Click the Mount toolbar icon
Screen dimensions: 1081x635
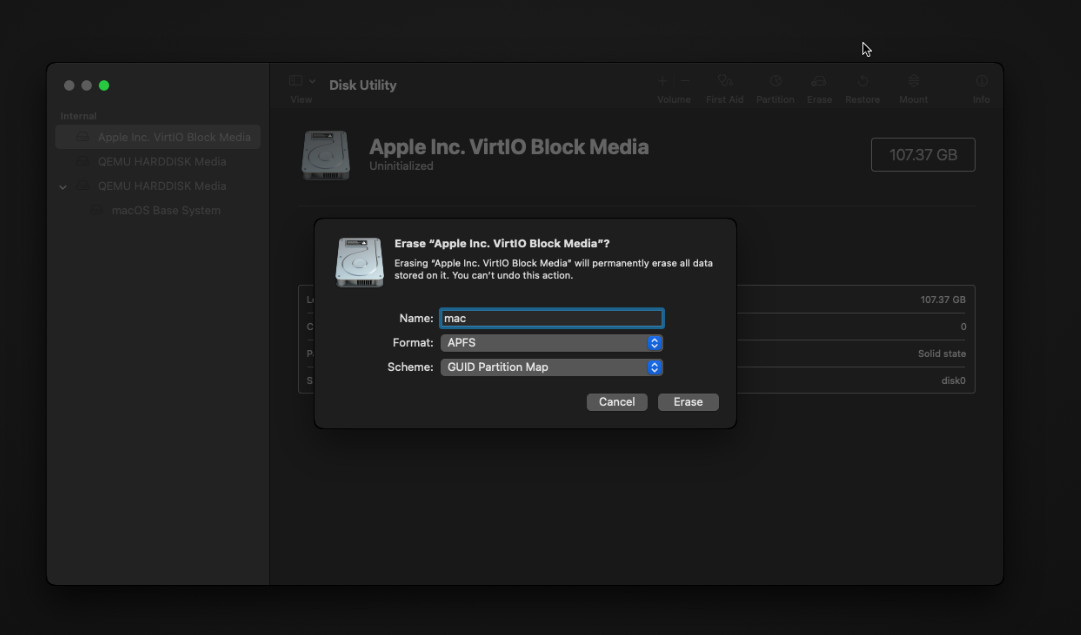click(x=913, y=81)
